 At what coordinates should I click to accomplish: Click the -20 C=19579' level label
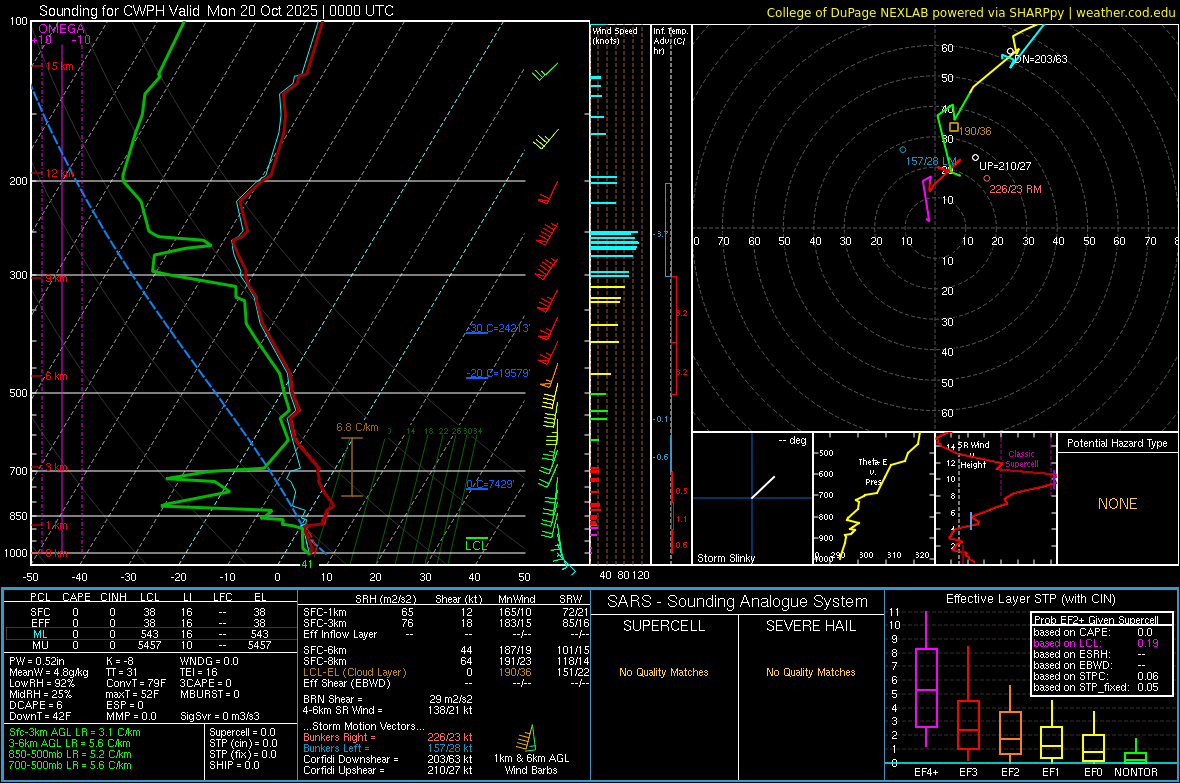pos(498,373)
